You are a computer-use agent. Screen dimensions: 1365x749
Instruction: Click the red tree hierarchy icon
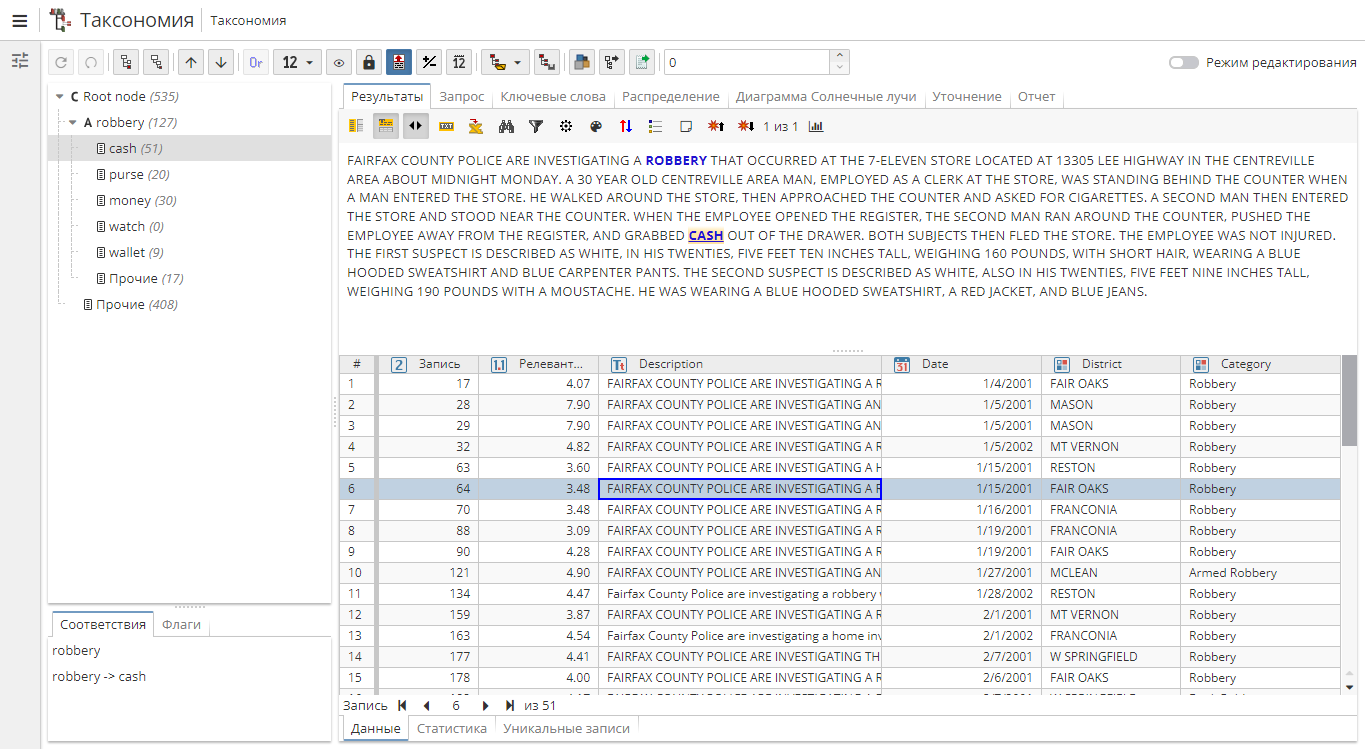pyautogui.click(x=546, y=63)
